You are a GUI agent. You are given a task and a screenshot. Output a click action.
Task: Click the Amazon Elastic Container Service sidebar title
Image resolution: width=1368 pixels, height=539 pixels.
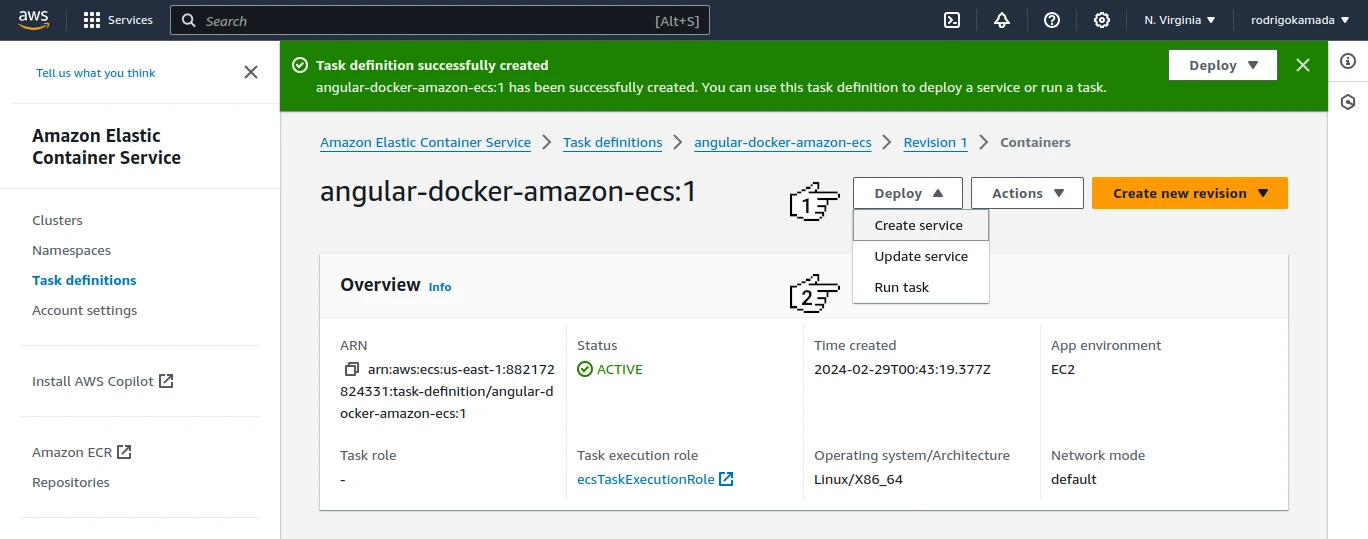click(106, 146)
